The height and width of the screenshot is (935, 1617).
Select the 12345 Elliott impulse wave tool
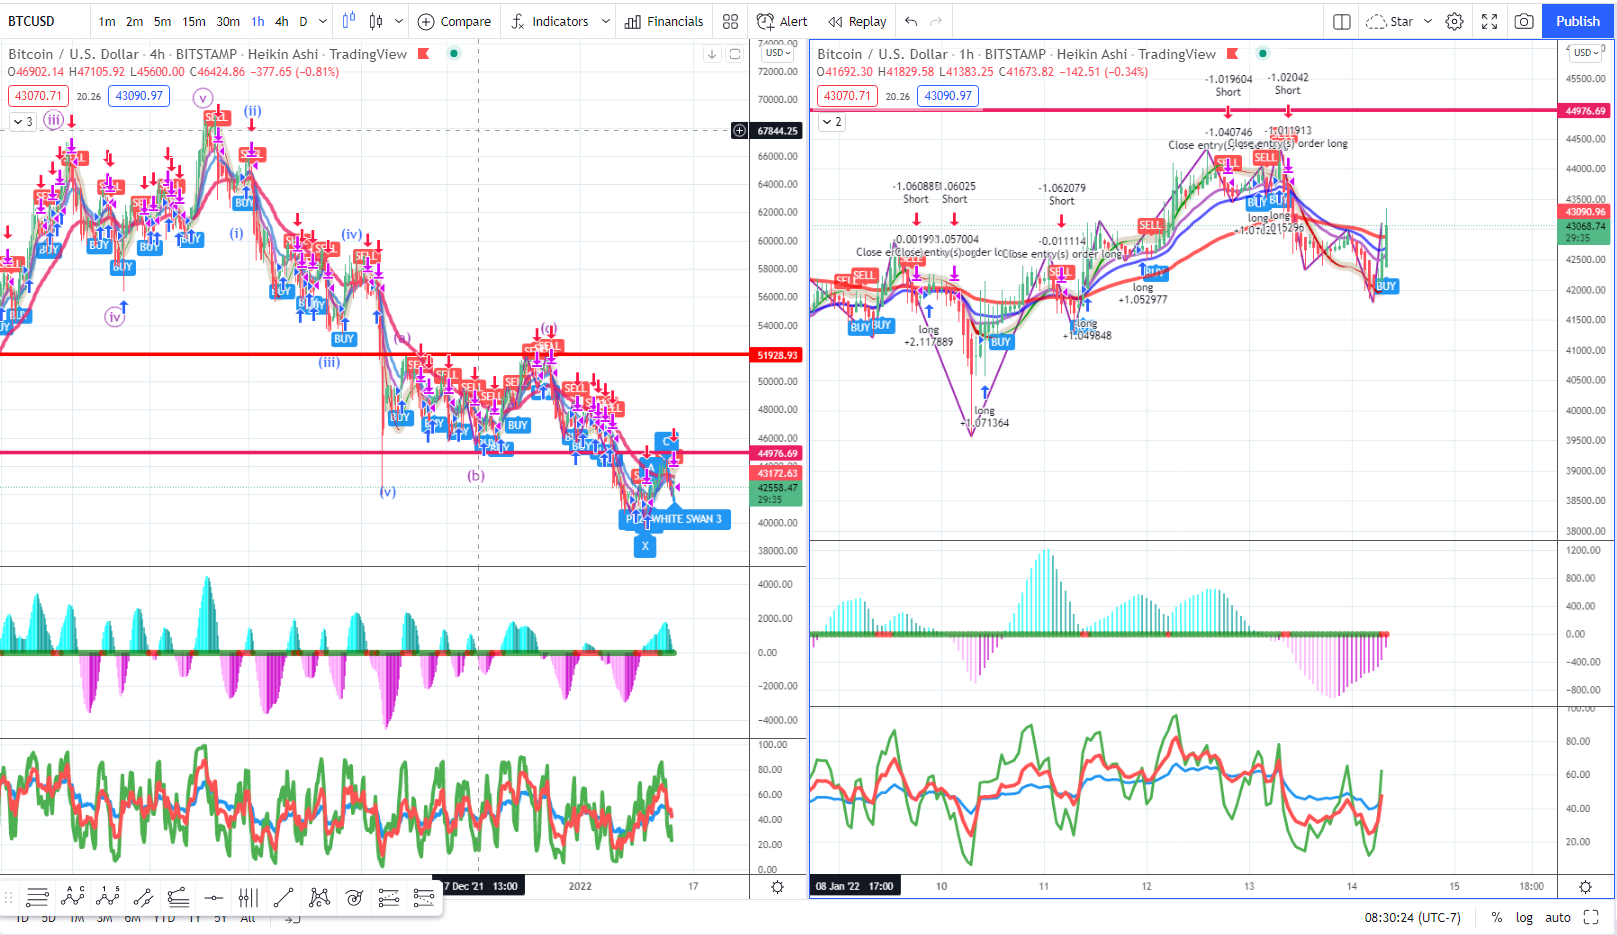(x=108, y=897)
